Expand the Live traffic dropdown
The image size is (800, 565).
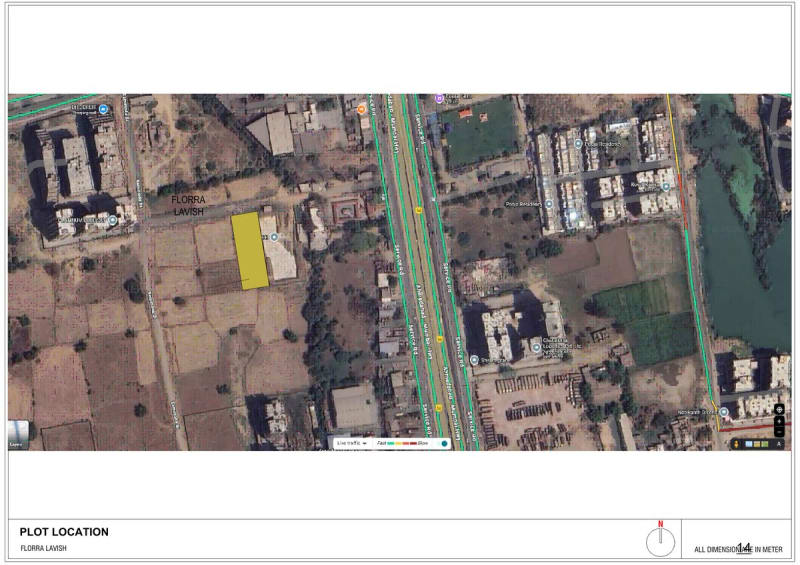pos(352,443)
